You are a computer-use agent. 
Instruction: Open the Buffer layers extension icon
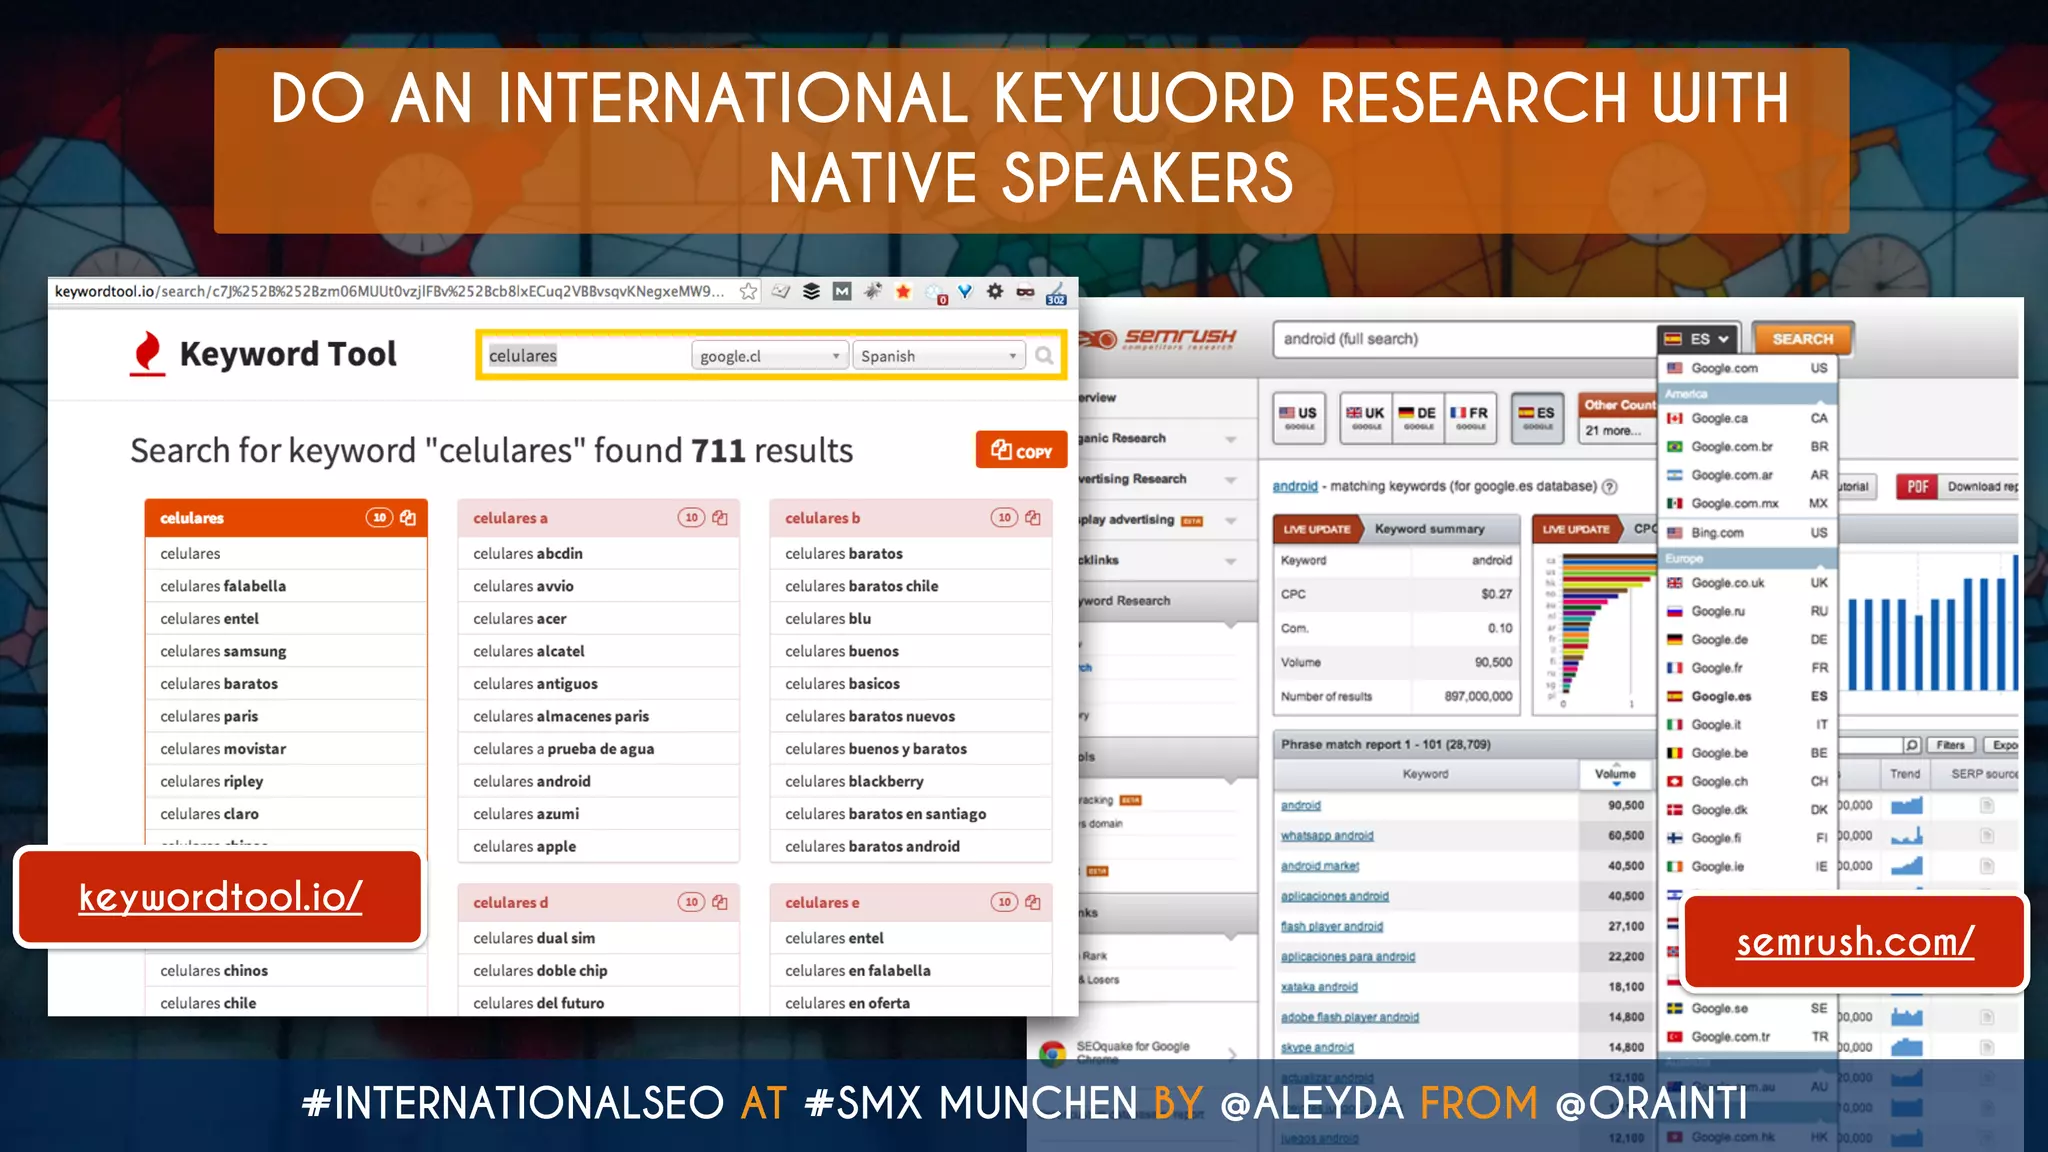pyautogui.click(x=811, y=291)
